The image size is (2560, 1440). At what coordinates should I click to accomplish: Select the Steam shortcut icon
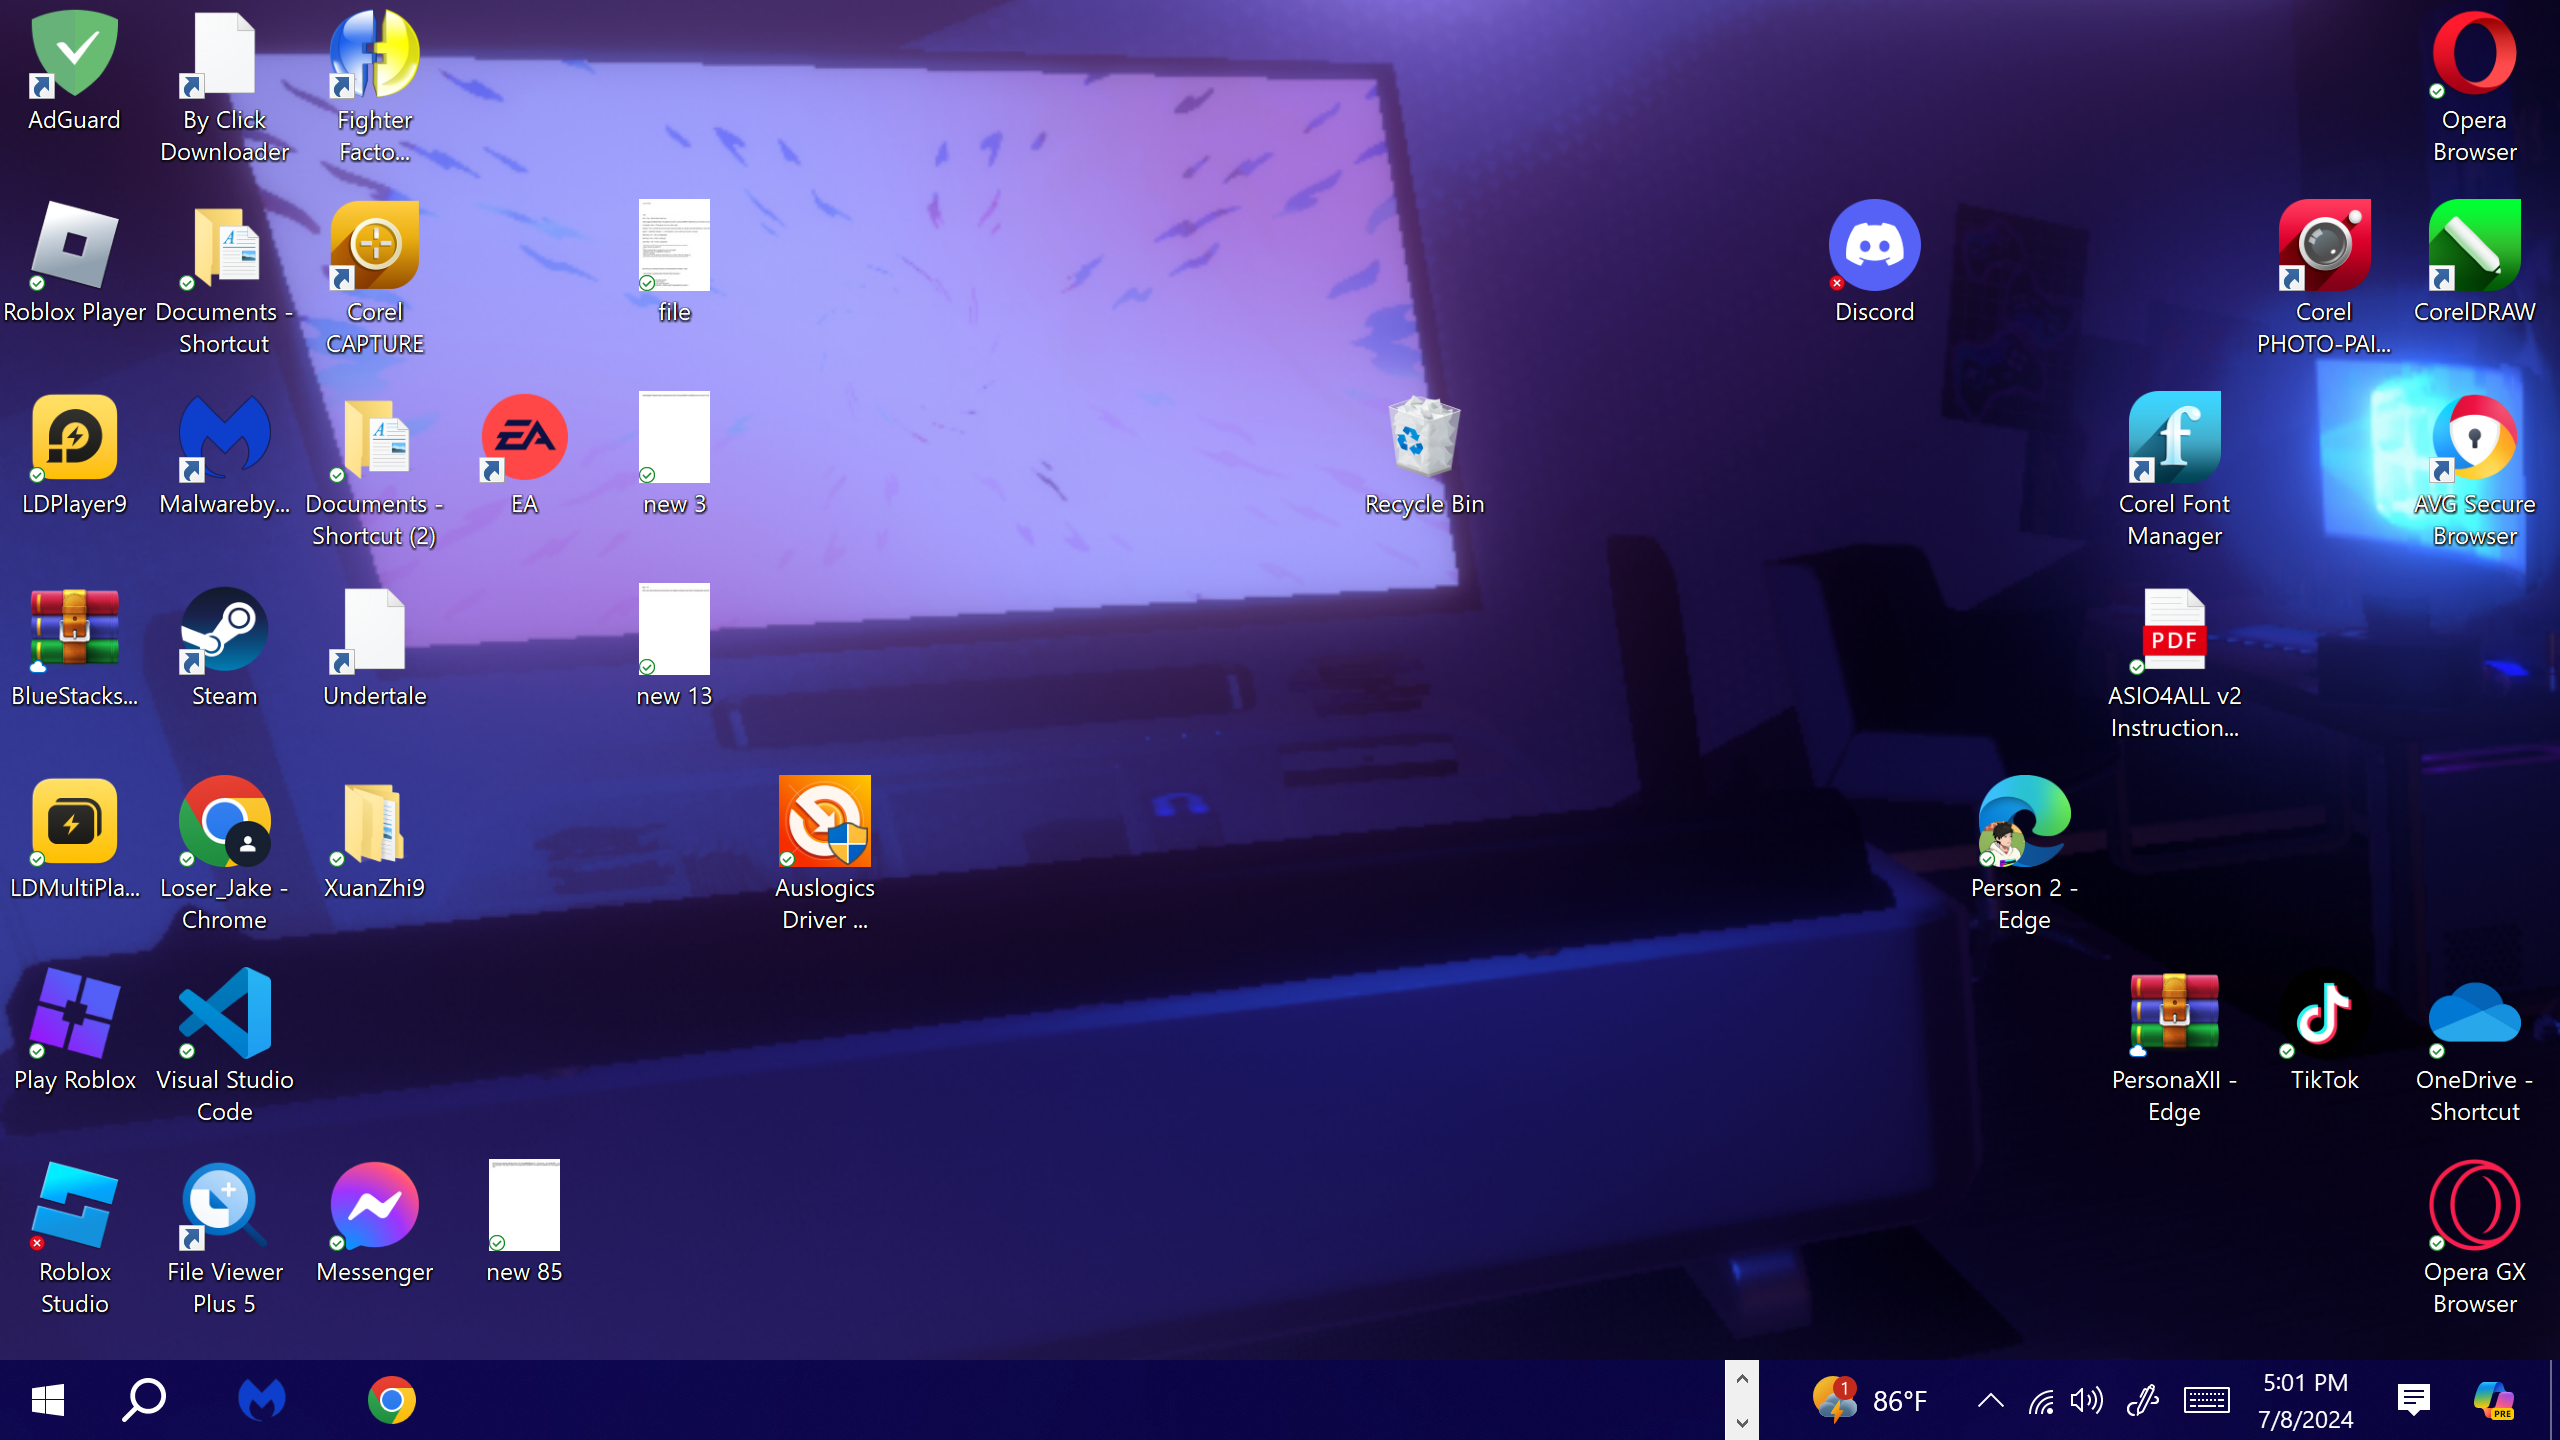[x=224, y=631]
